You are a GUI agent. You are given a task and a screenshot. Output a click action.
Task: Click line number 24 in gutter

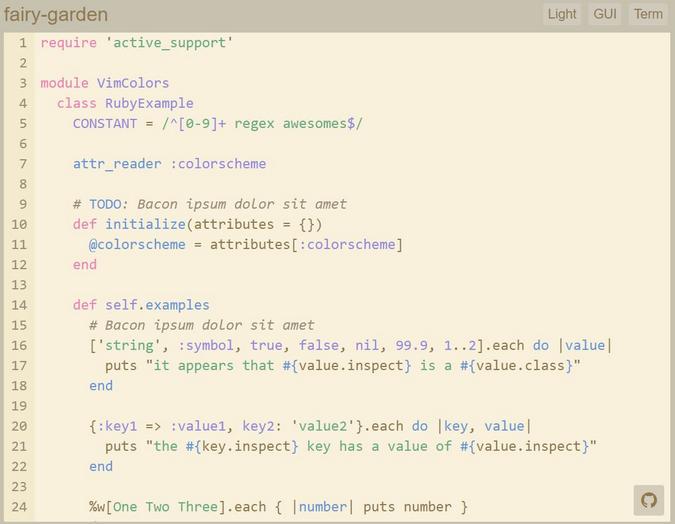[x=19, y=507]
